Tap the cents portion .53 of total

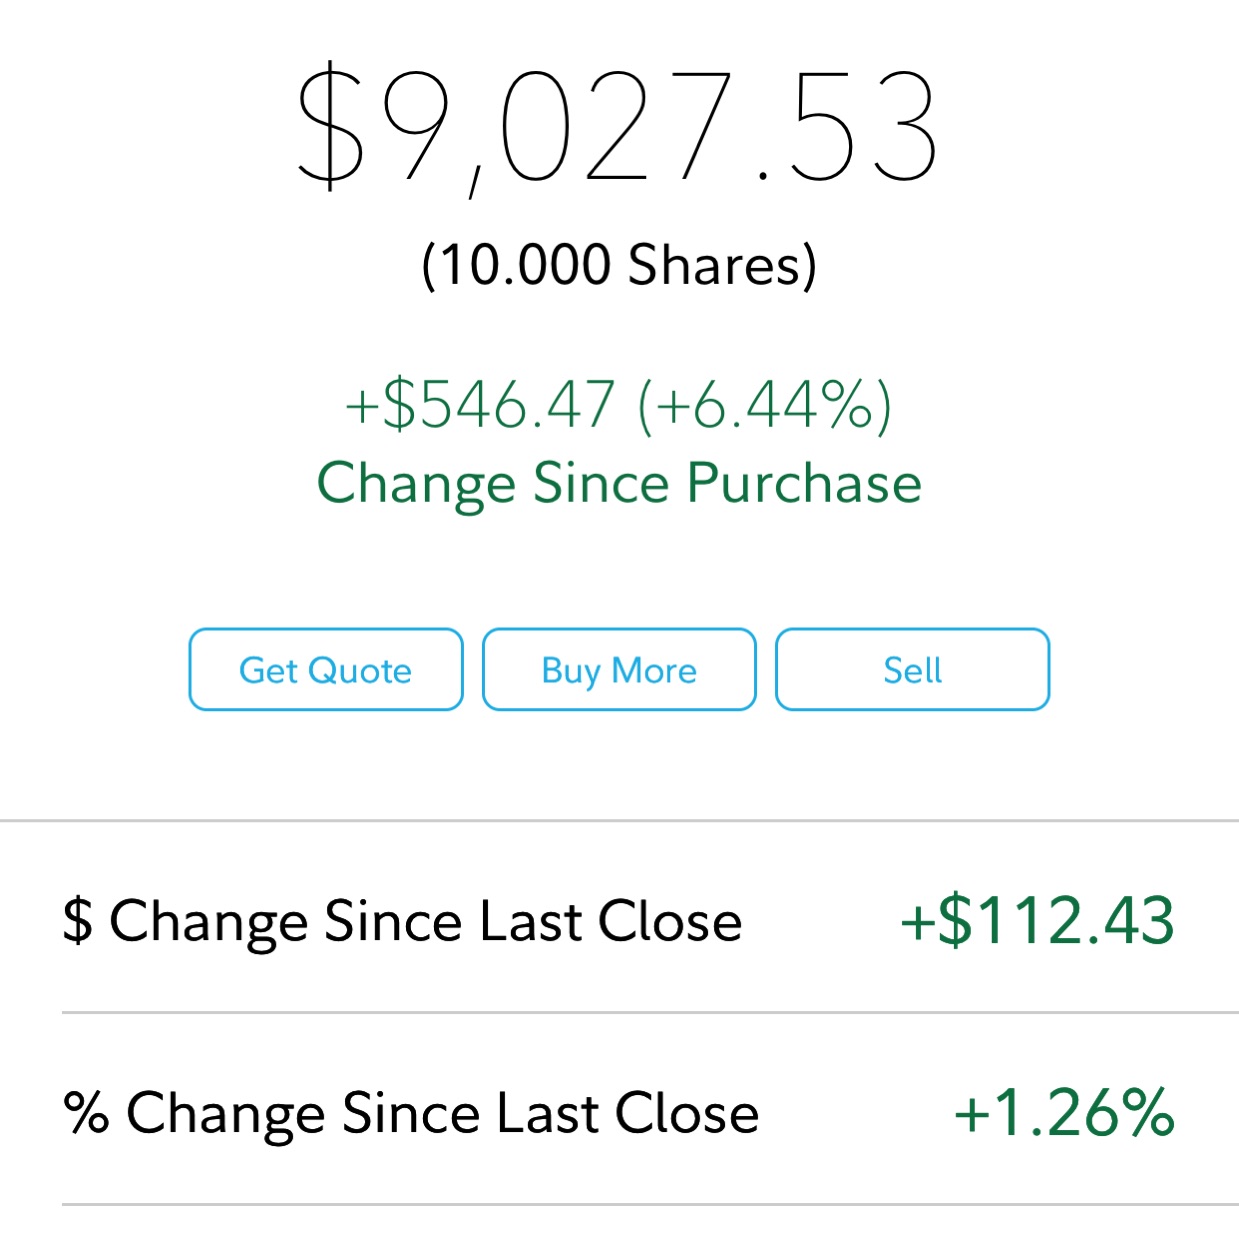(848, 127)
